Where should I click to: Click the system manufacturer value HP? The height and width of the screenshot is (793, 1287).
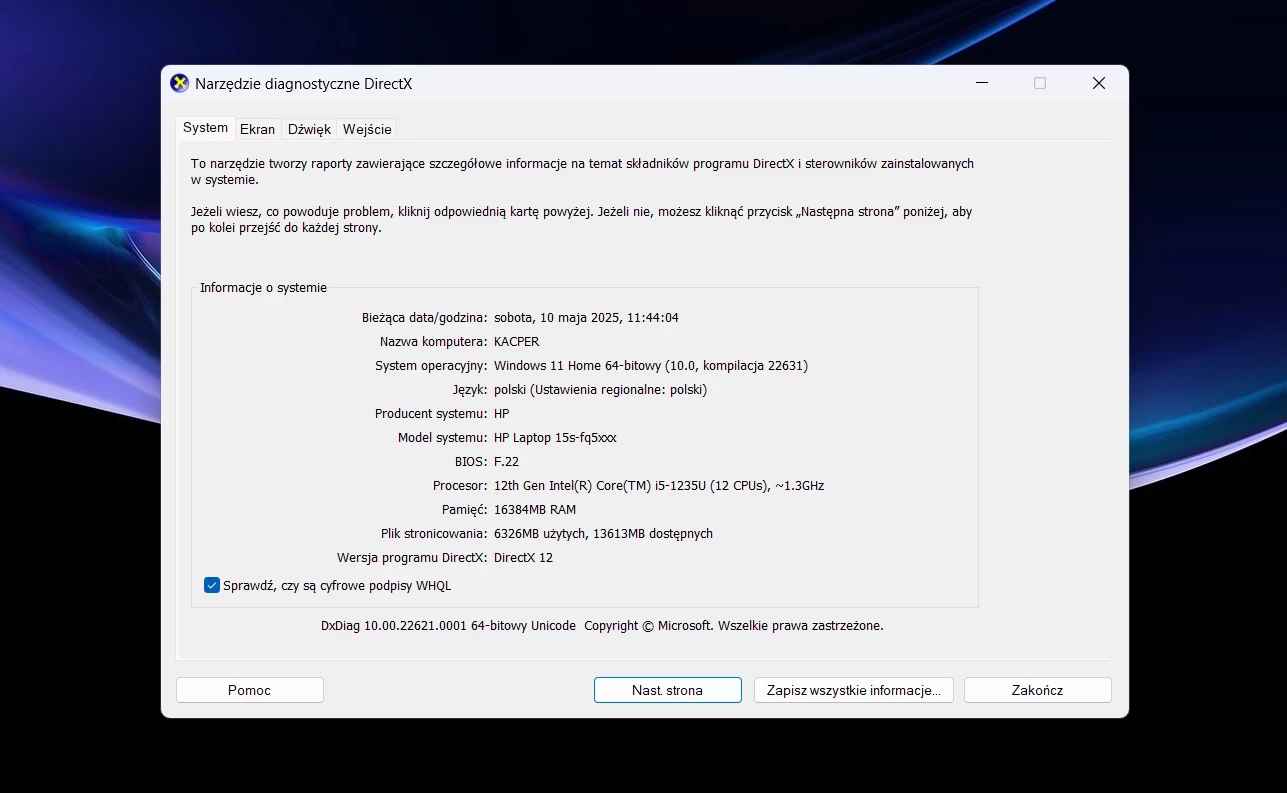[502, 413]
